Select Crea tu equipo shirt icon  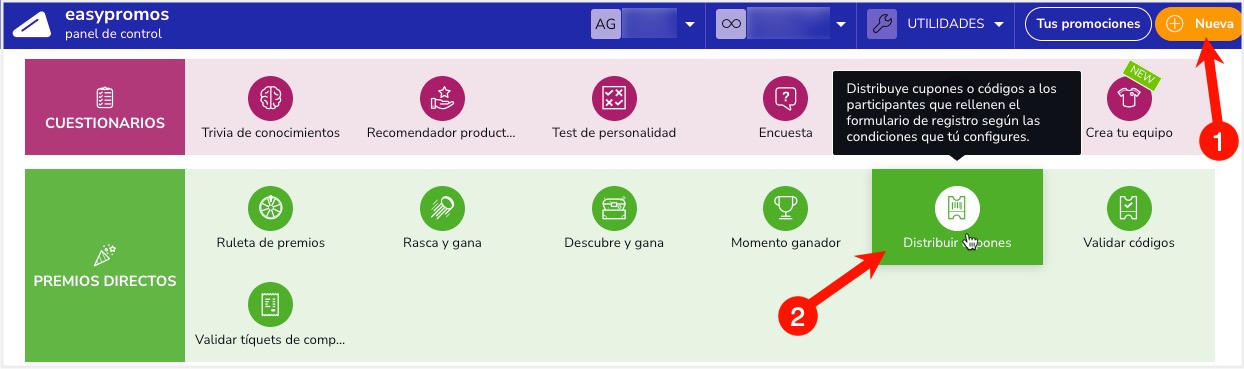pyautogui.click(x=1128, y=98)
